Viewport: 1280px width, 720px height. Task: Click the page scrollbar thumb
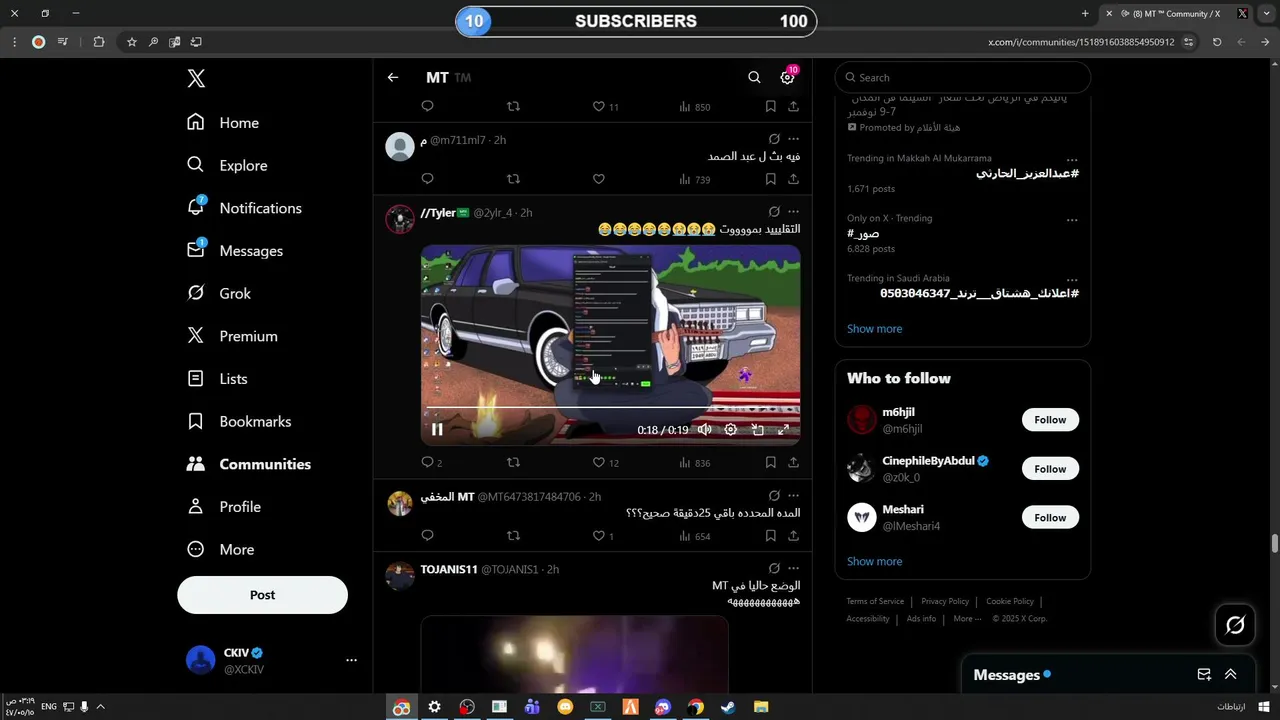pos(1275,543)
